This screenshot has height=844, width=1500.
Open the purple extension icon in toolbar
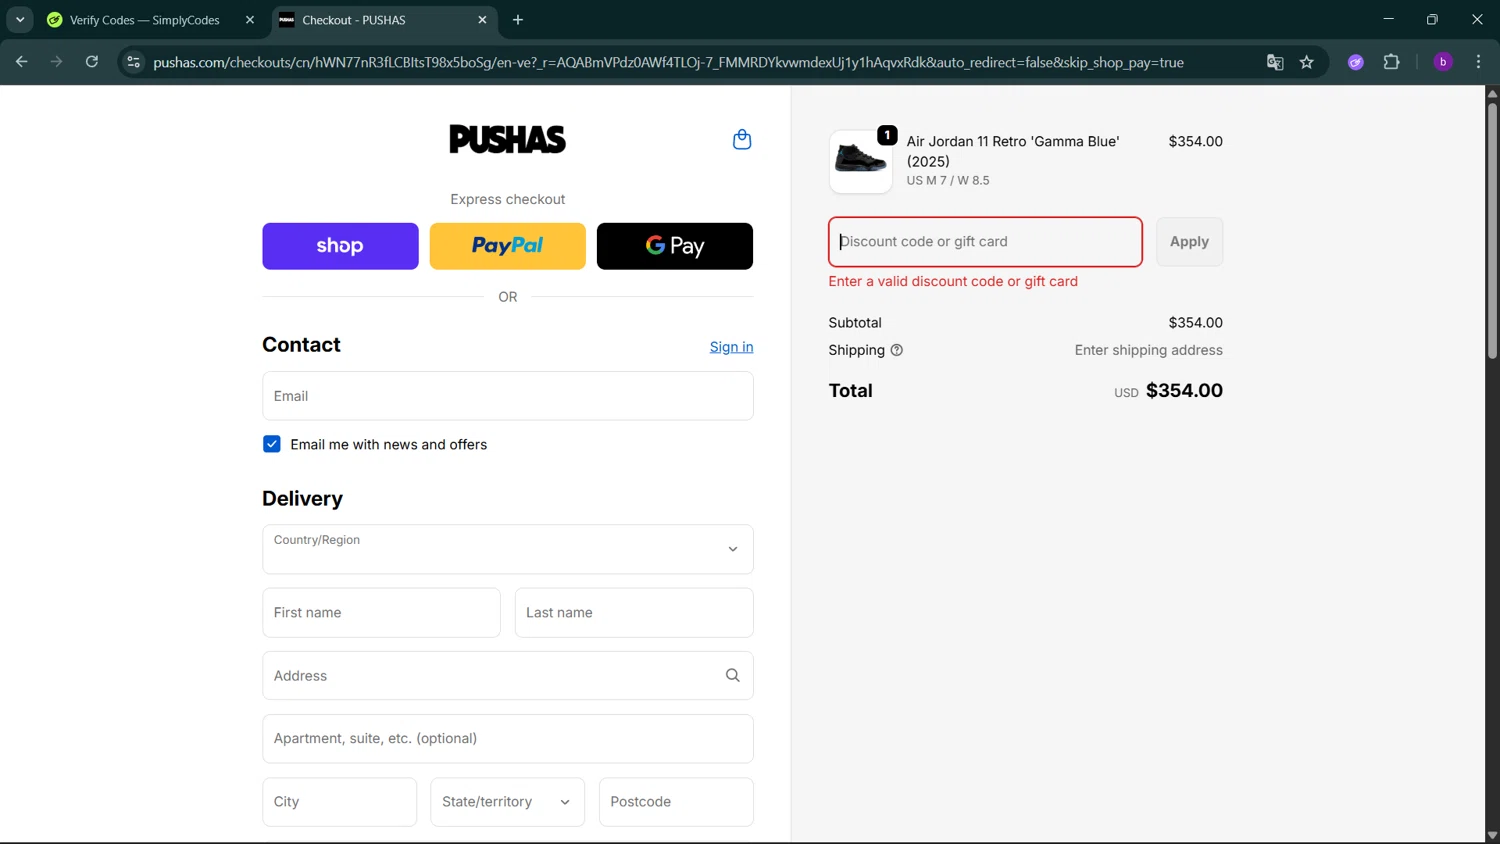pos(1356,62)
